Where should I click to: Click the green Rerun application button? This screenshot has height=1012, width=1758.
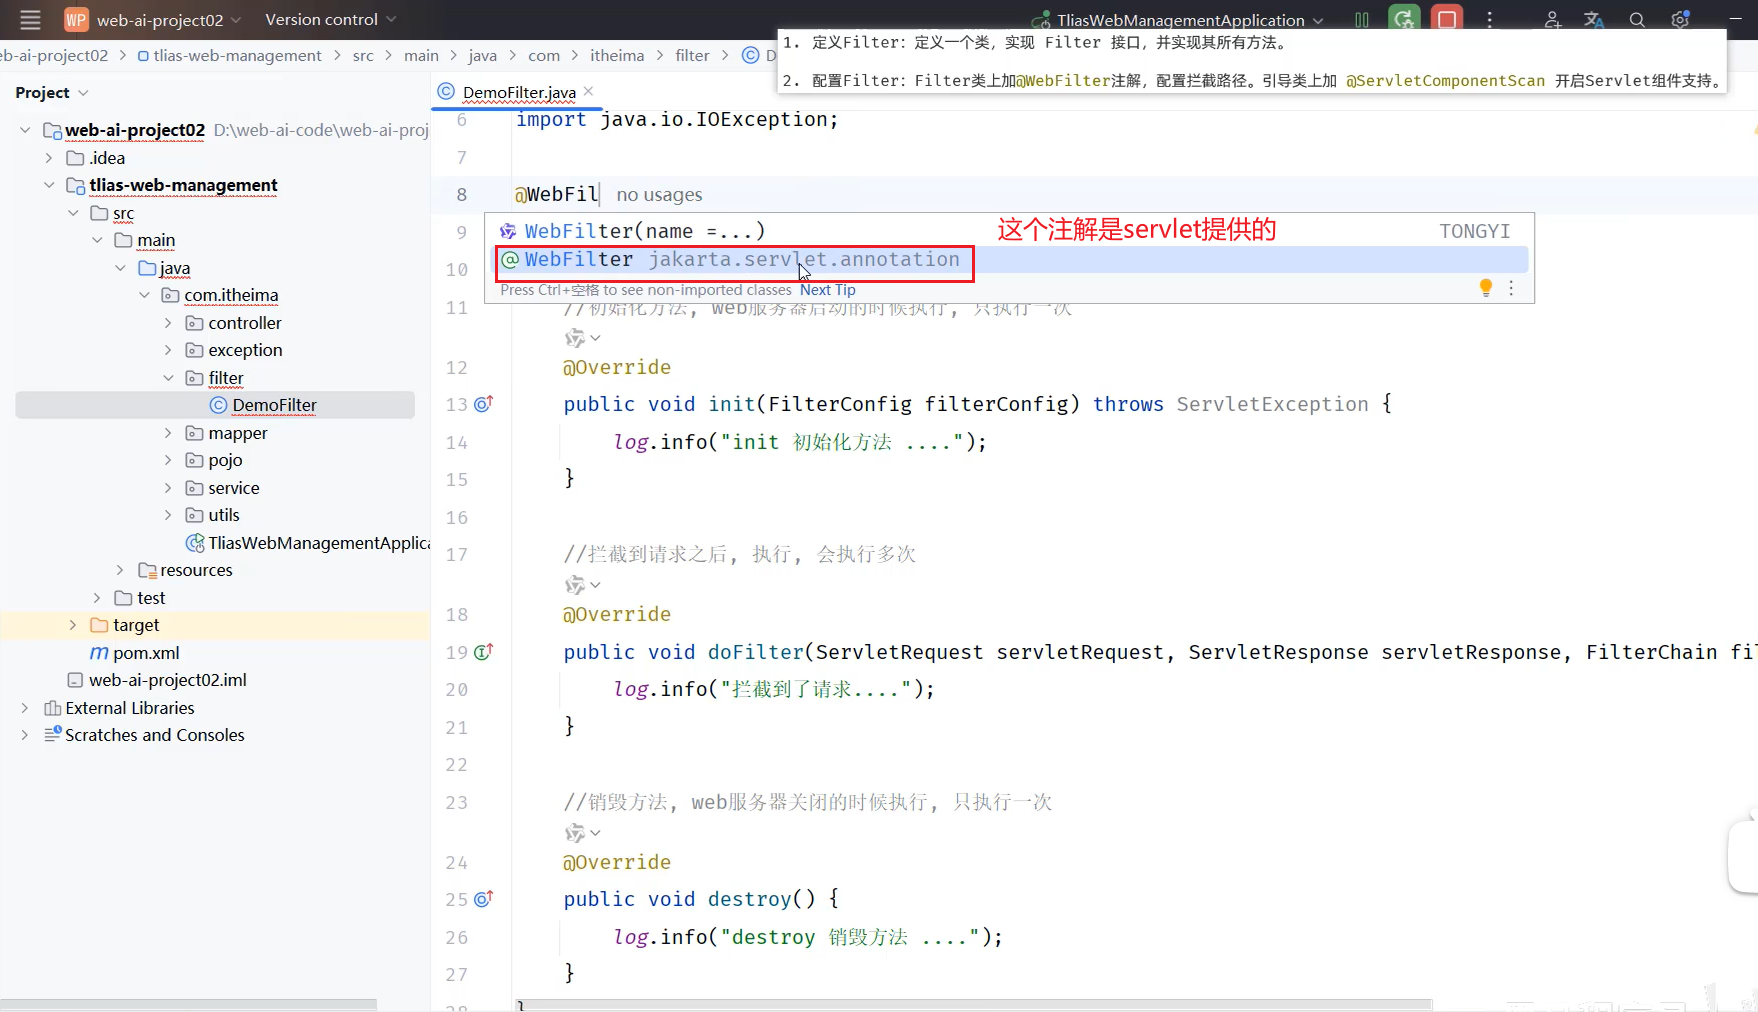(1404, 19)
